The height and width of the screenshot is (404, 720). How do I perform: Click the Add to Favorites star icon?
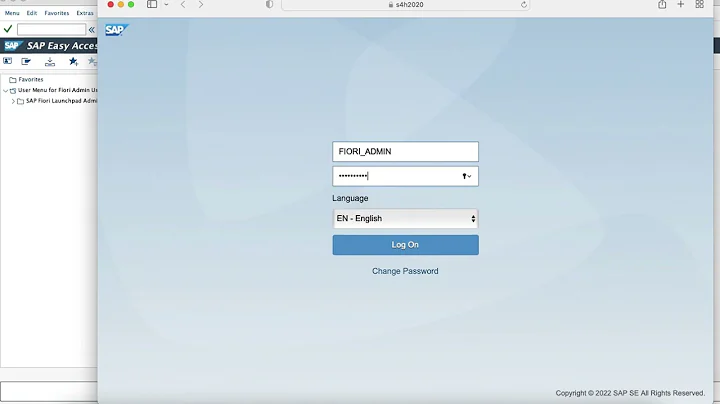[73, 62]
